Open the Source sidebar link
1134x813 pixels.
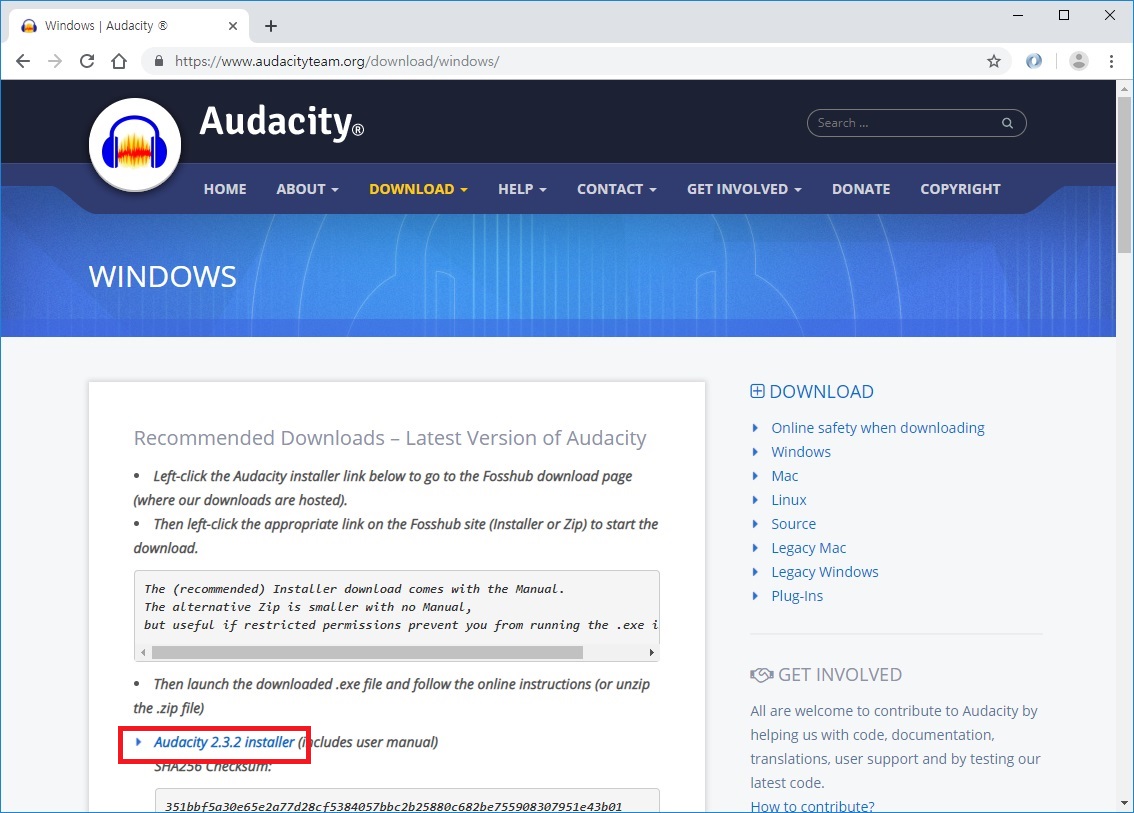(793, 524)
